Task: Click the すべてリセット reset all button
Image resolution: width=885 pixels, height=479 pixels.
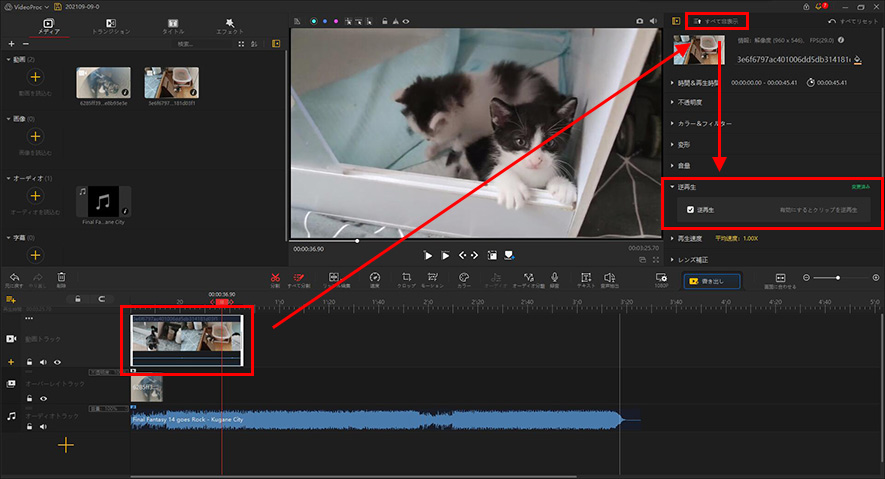Action: [852, 21]
